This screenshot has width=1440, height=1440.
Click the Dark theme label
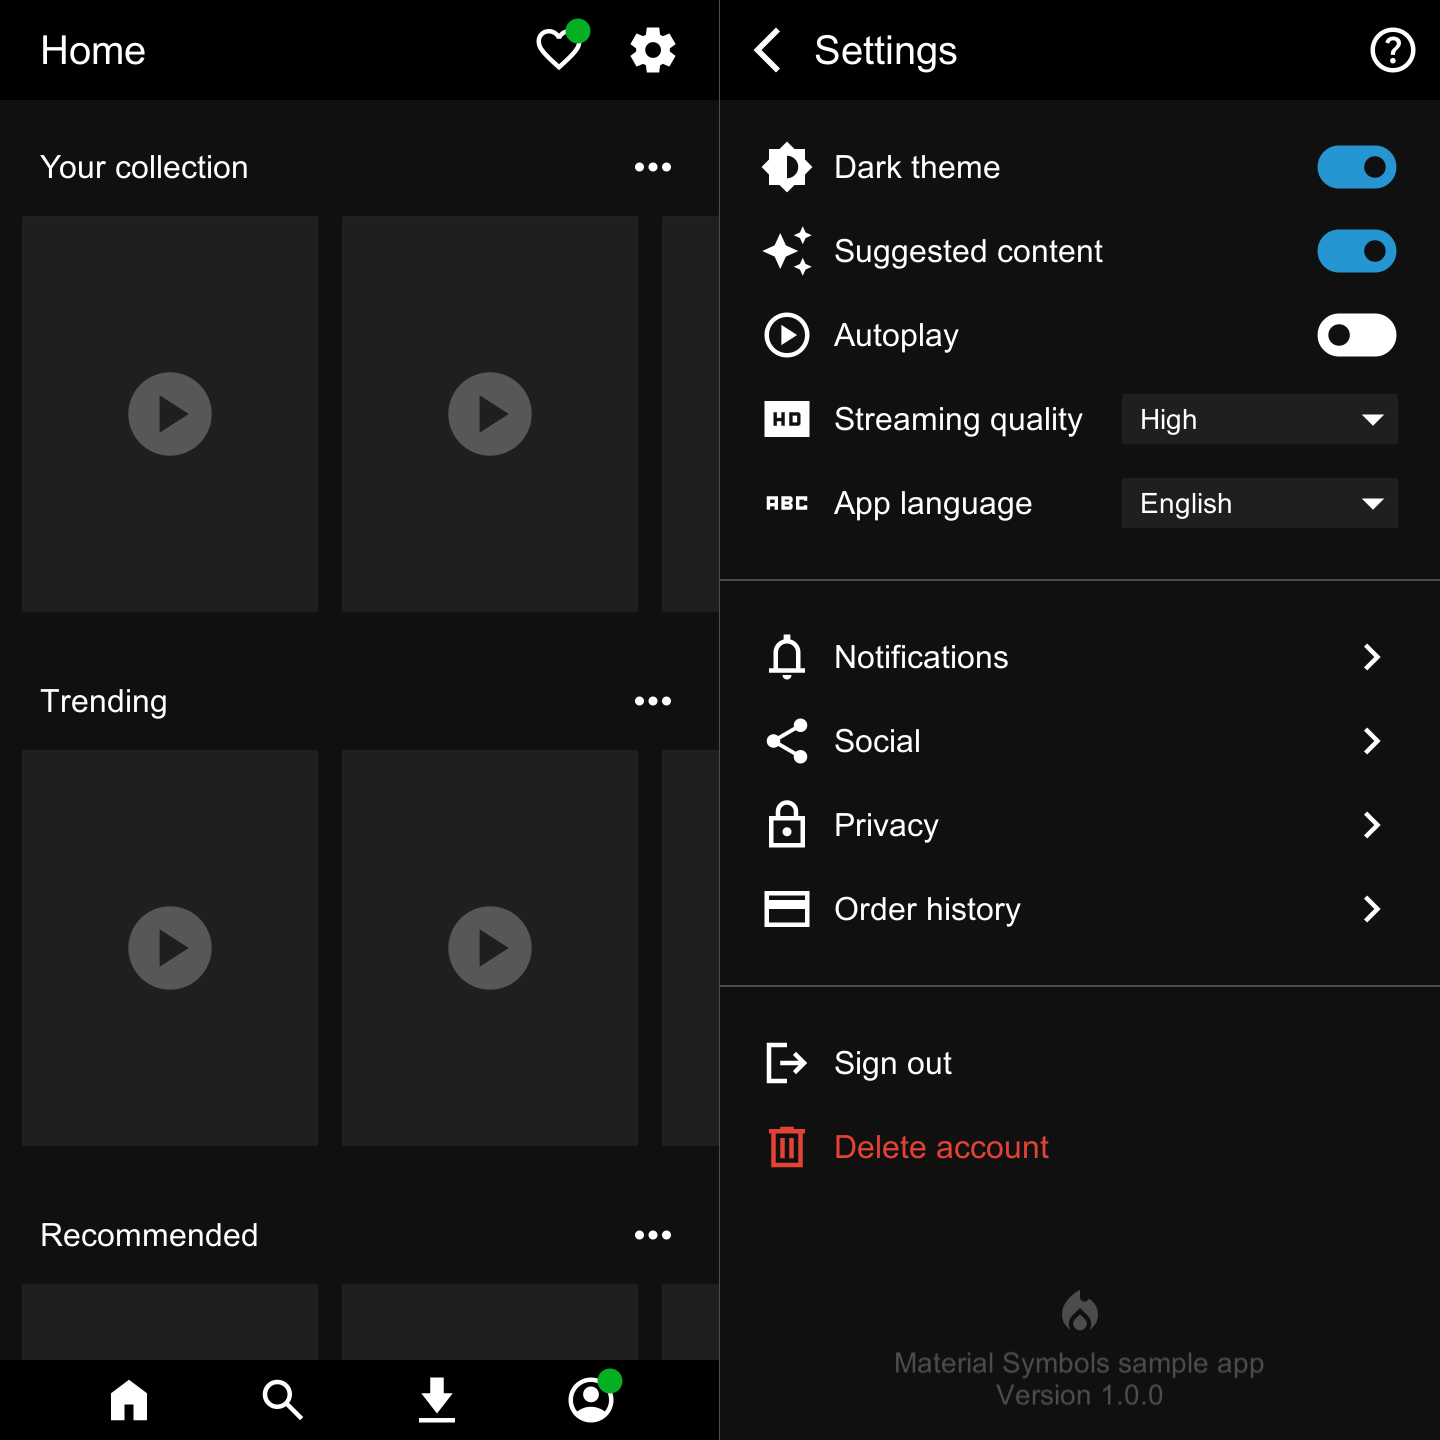click(x=917, y=167)
